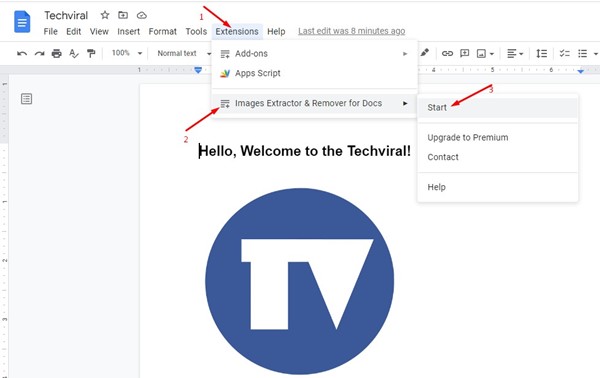This screenshot has width=600, height=378.
Task: Click the Insert link icon
Action: click(x=447, y=54)
